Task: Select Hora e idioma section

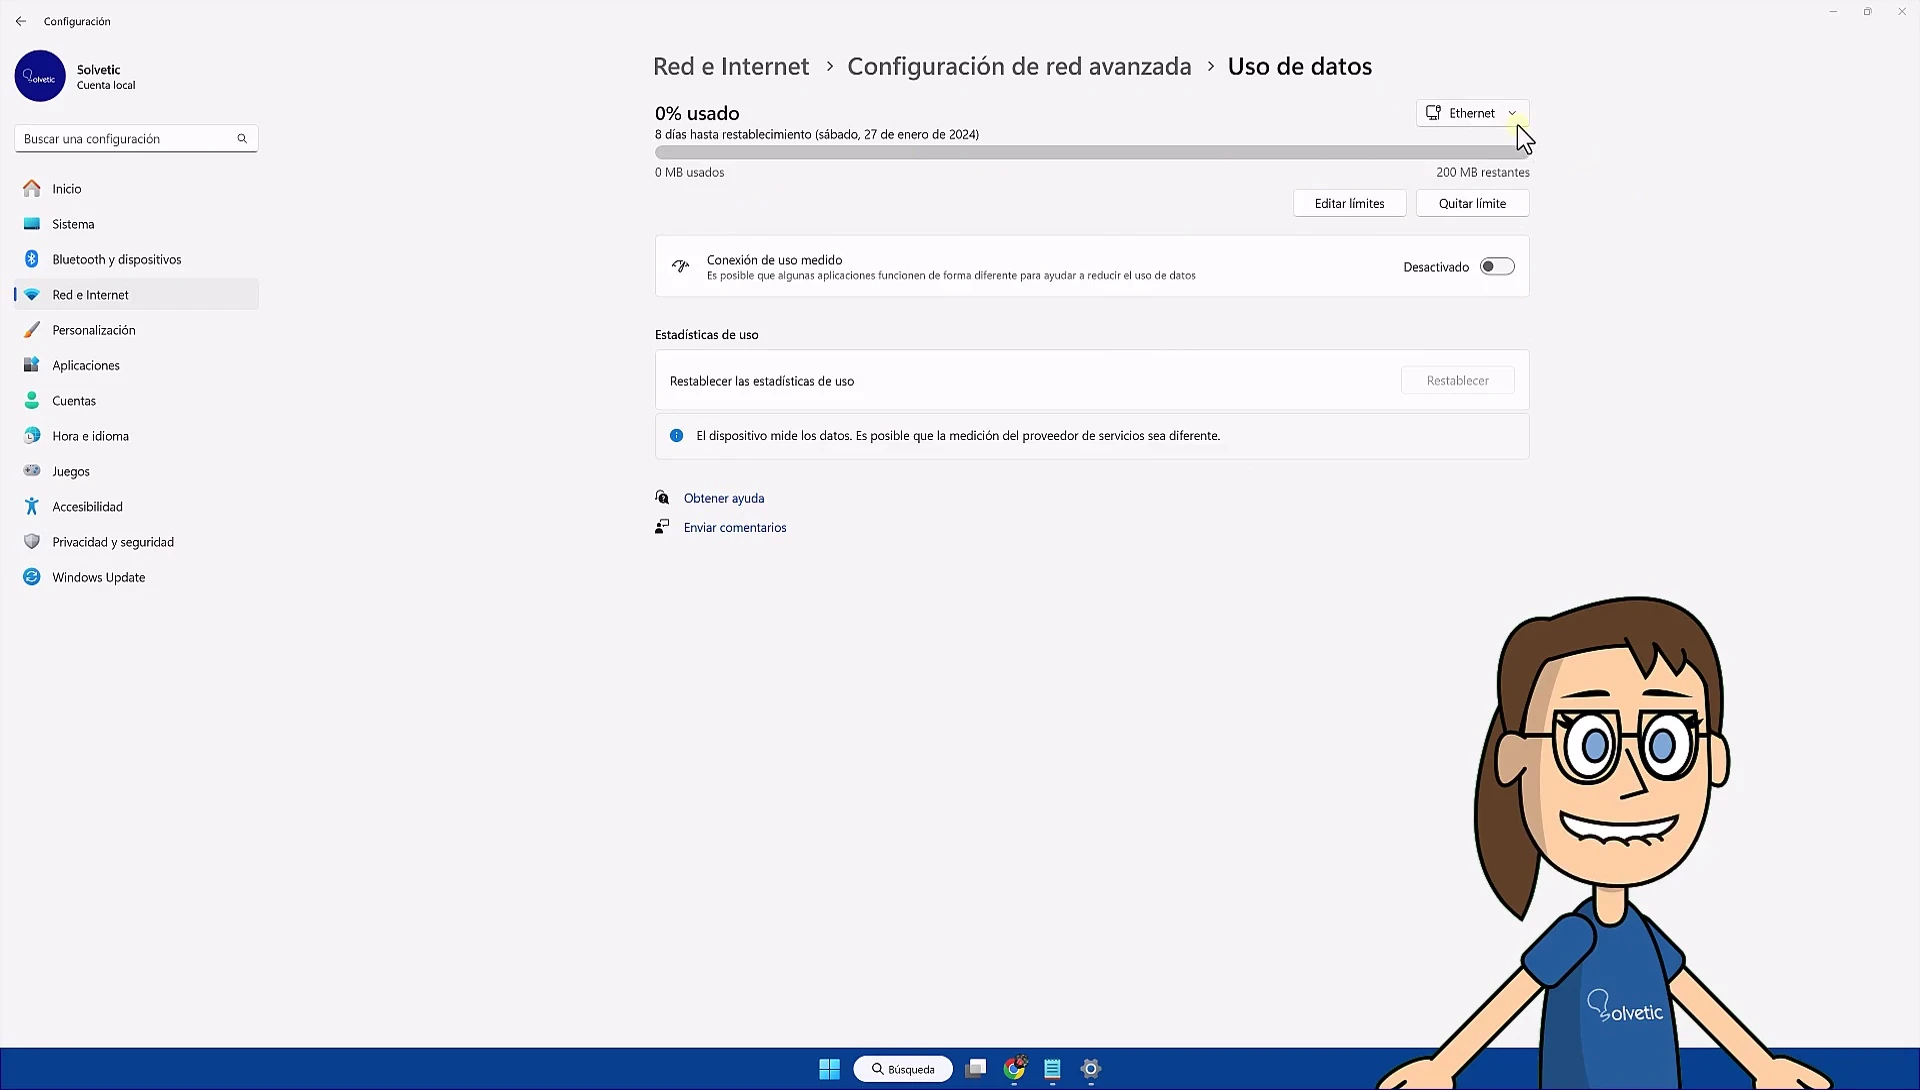Action: 136,436
